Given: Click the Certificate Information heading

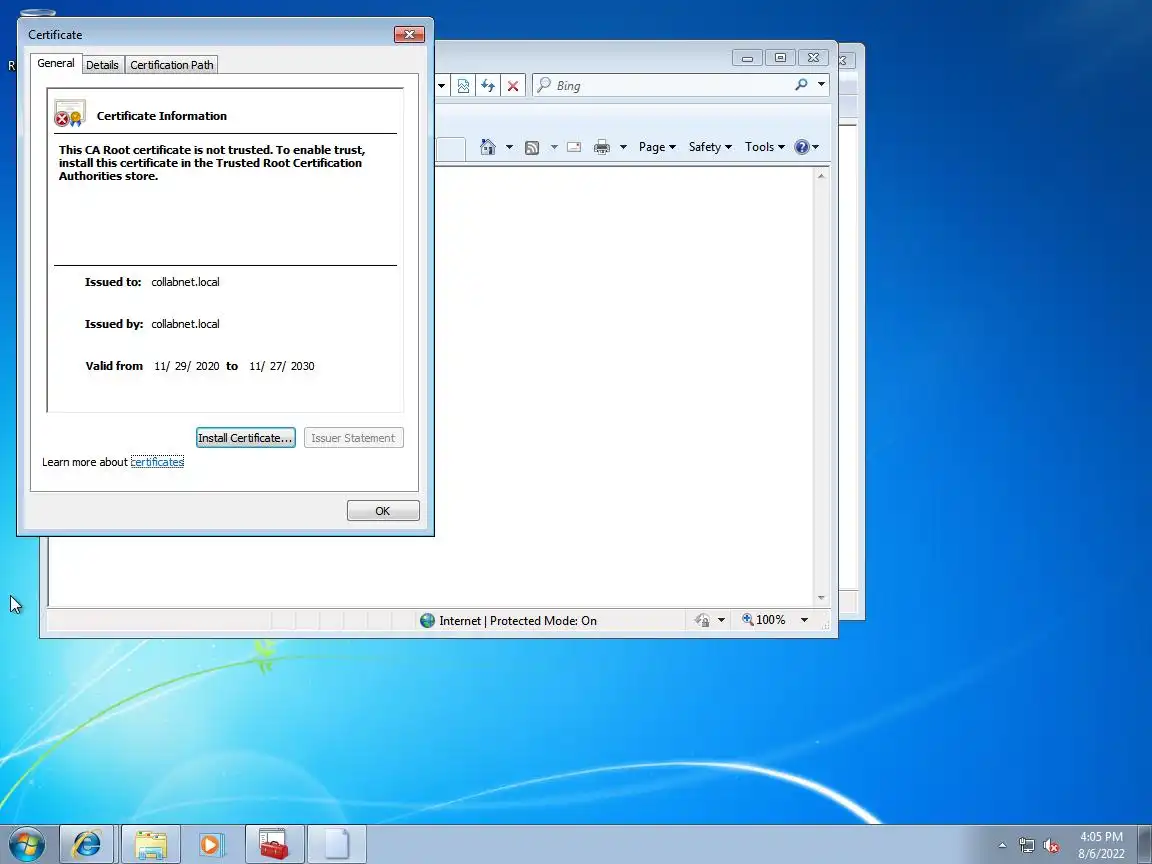Looking at the screenshot, I should pyautogui.click(x=162, y=116).
